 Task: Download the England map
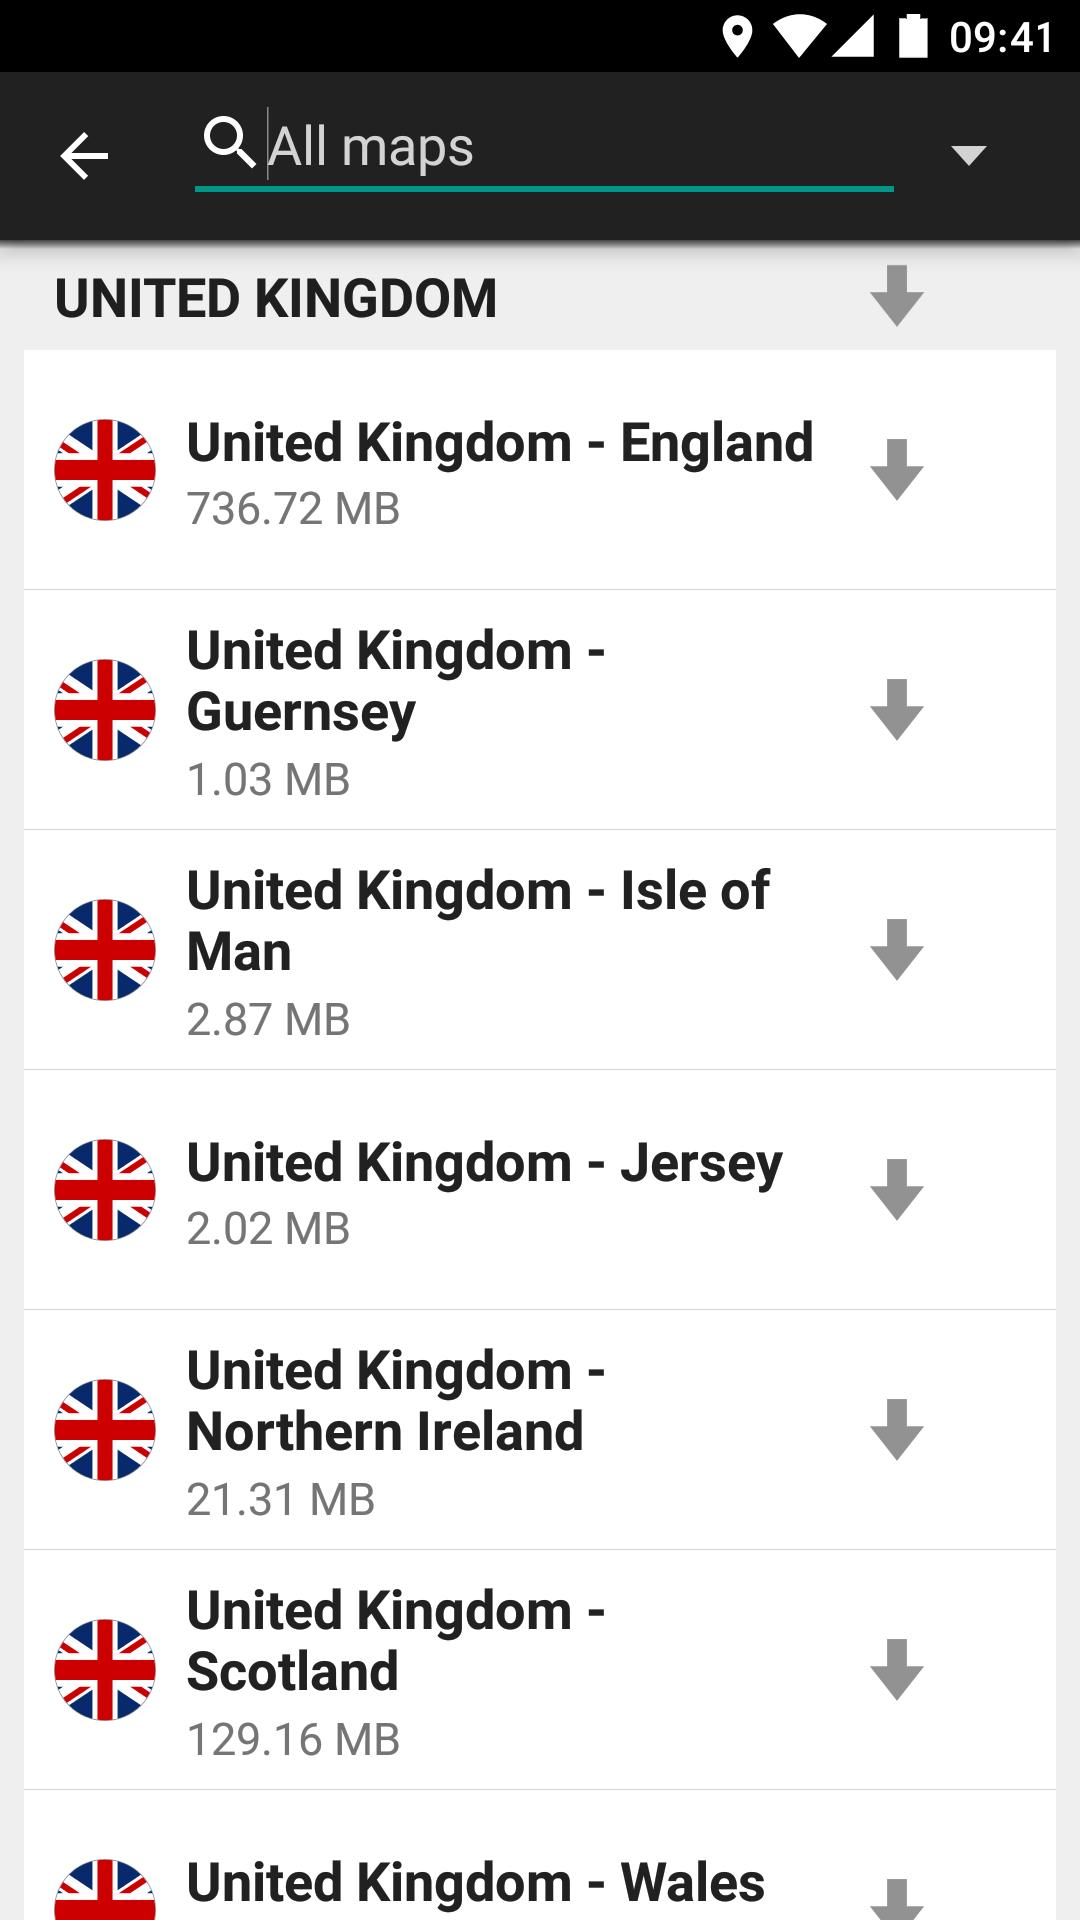pos(896,469)
